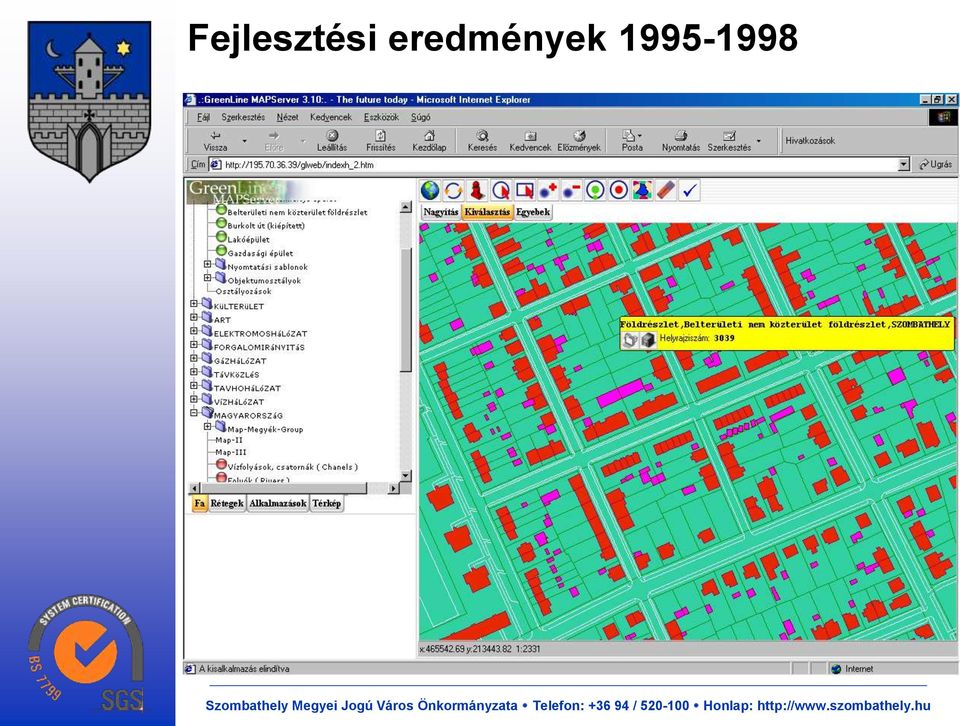Select the Map-II tree item
Viewport: 960px width, 726px height.
tap(229, 440)
